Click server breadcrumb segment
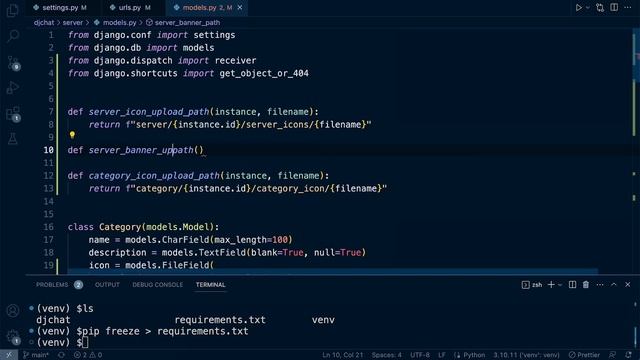 coord(72,22)
